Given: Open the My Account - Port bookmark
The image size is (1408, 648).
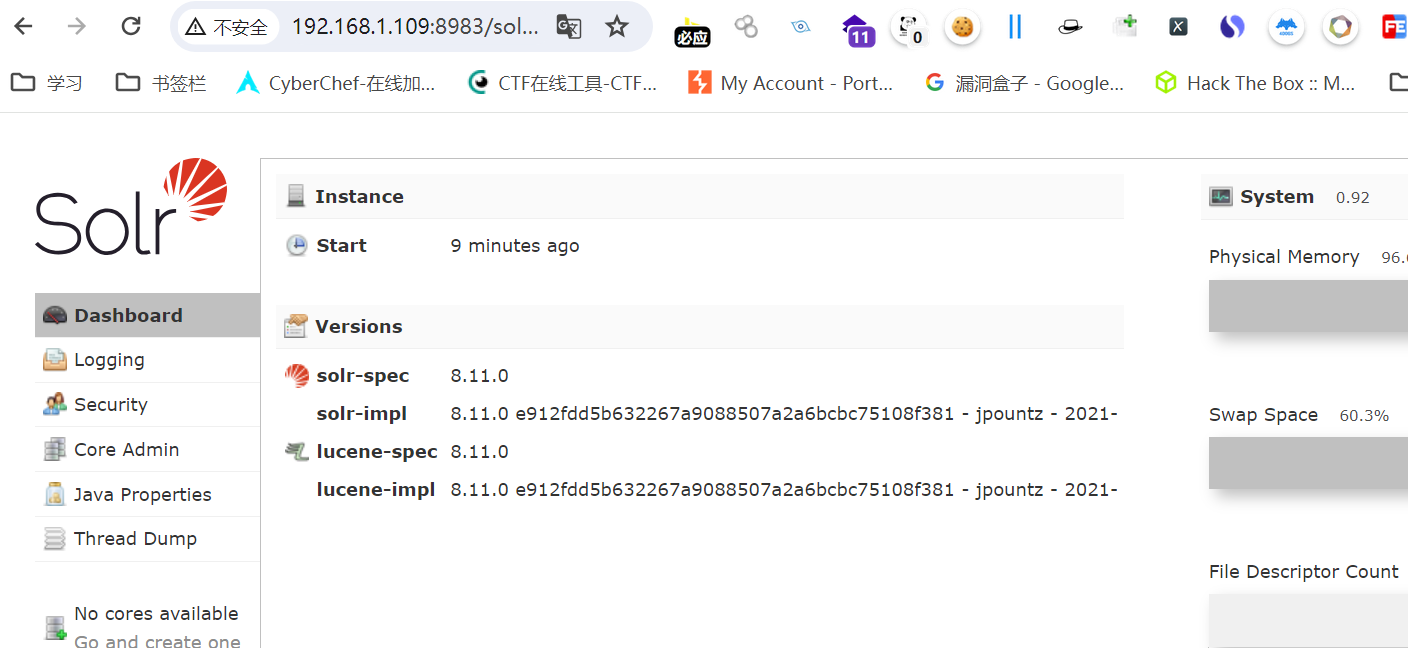Looking at the screenshot, I should (x=791, y=83).
